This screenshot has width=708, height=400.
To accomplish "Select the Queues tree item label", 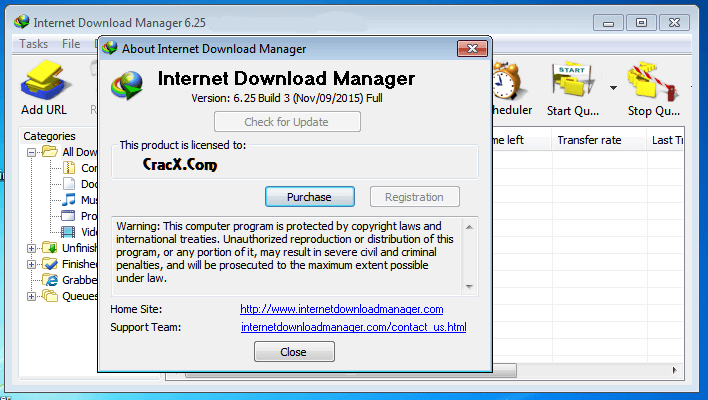I will [x=79, y=296].
